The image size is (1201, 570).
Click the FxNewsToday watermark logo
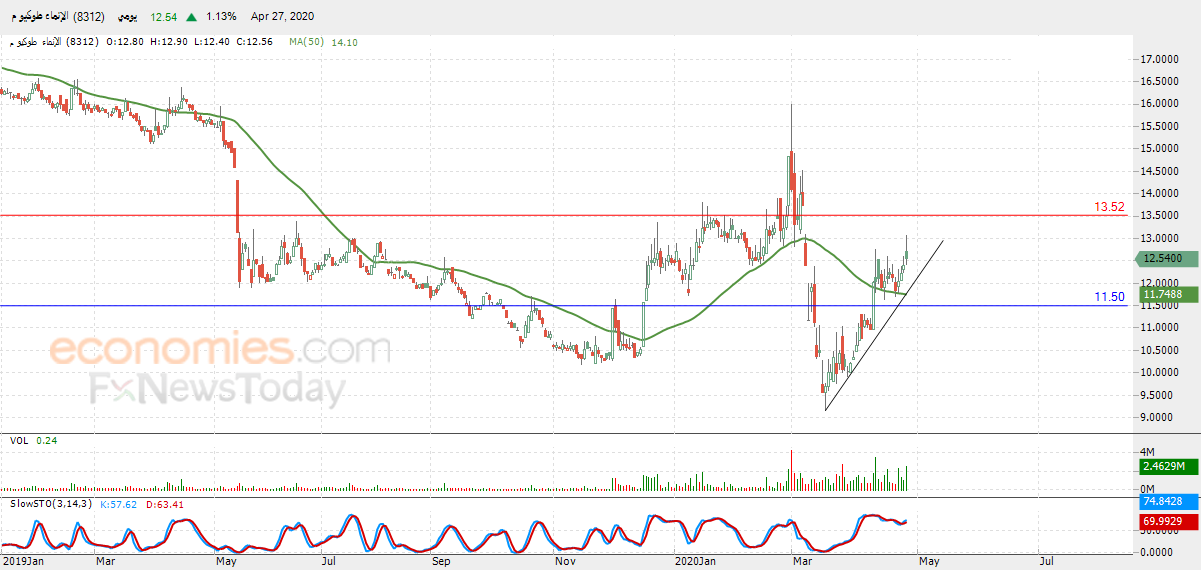click(x=218, y=388)
